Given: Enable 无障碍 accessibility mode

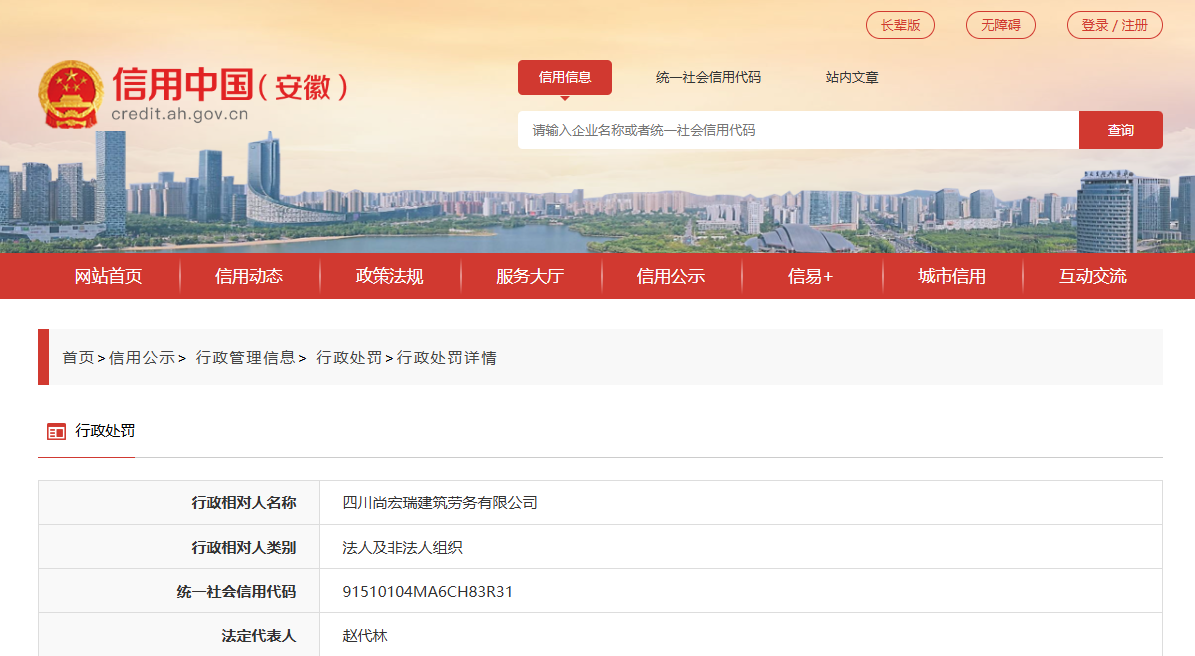Looking at the screenshot, I should click(x=1000, y=25).
